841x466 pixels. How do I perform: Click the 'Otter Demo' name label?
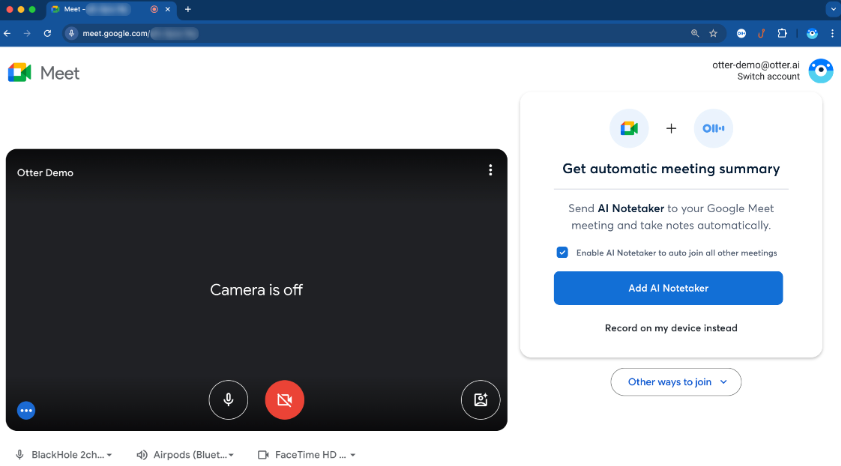(x=45, y=173)
